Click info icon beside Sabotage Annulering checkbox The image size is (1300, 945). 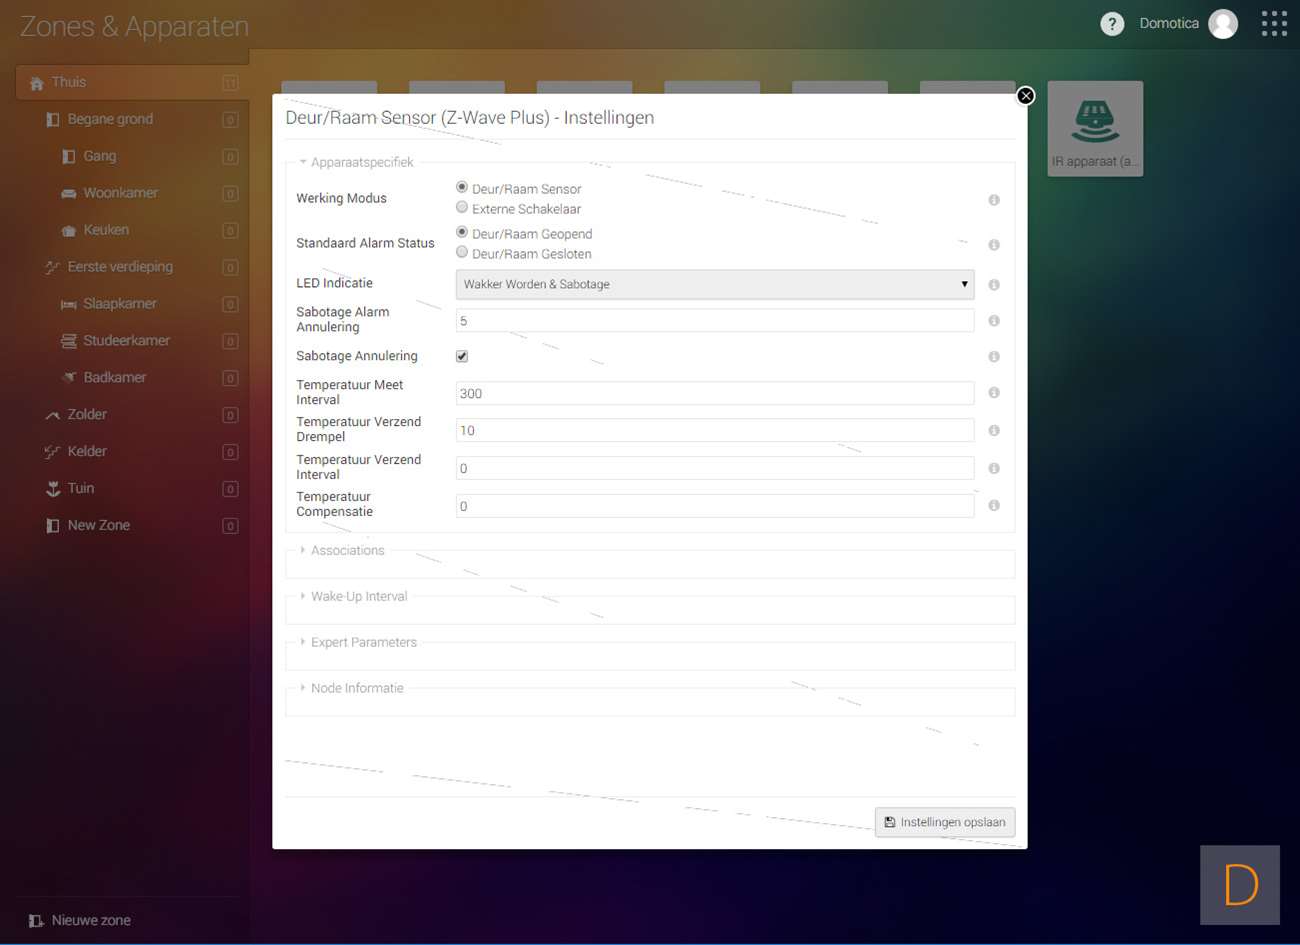pos(994,357)
